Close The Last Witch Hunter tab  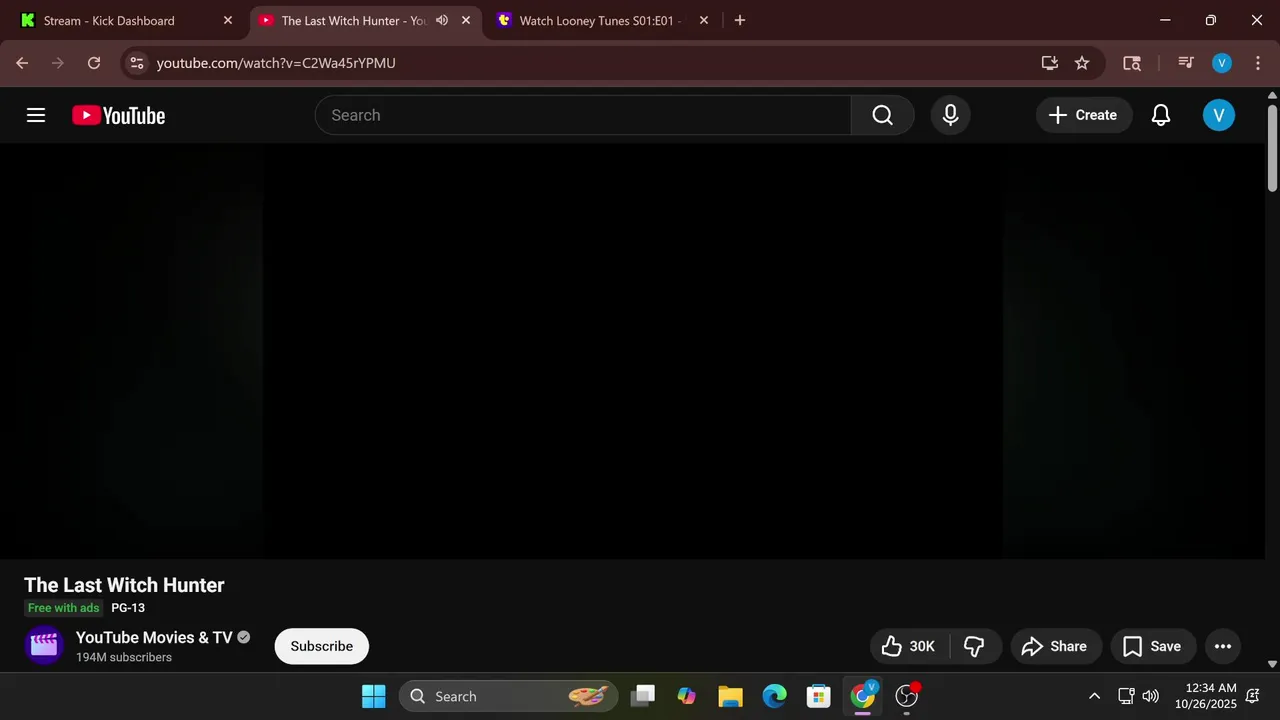[465, 20]
